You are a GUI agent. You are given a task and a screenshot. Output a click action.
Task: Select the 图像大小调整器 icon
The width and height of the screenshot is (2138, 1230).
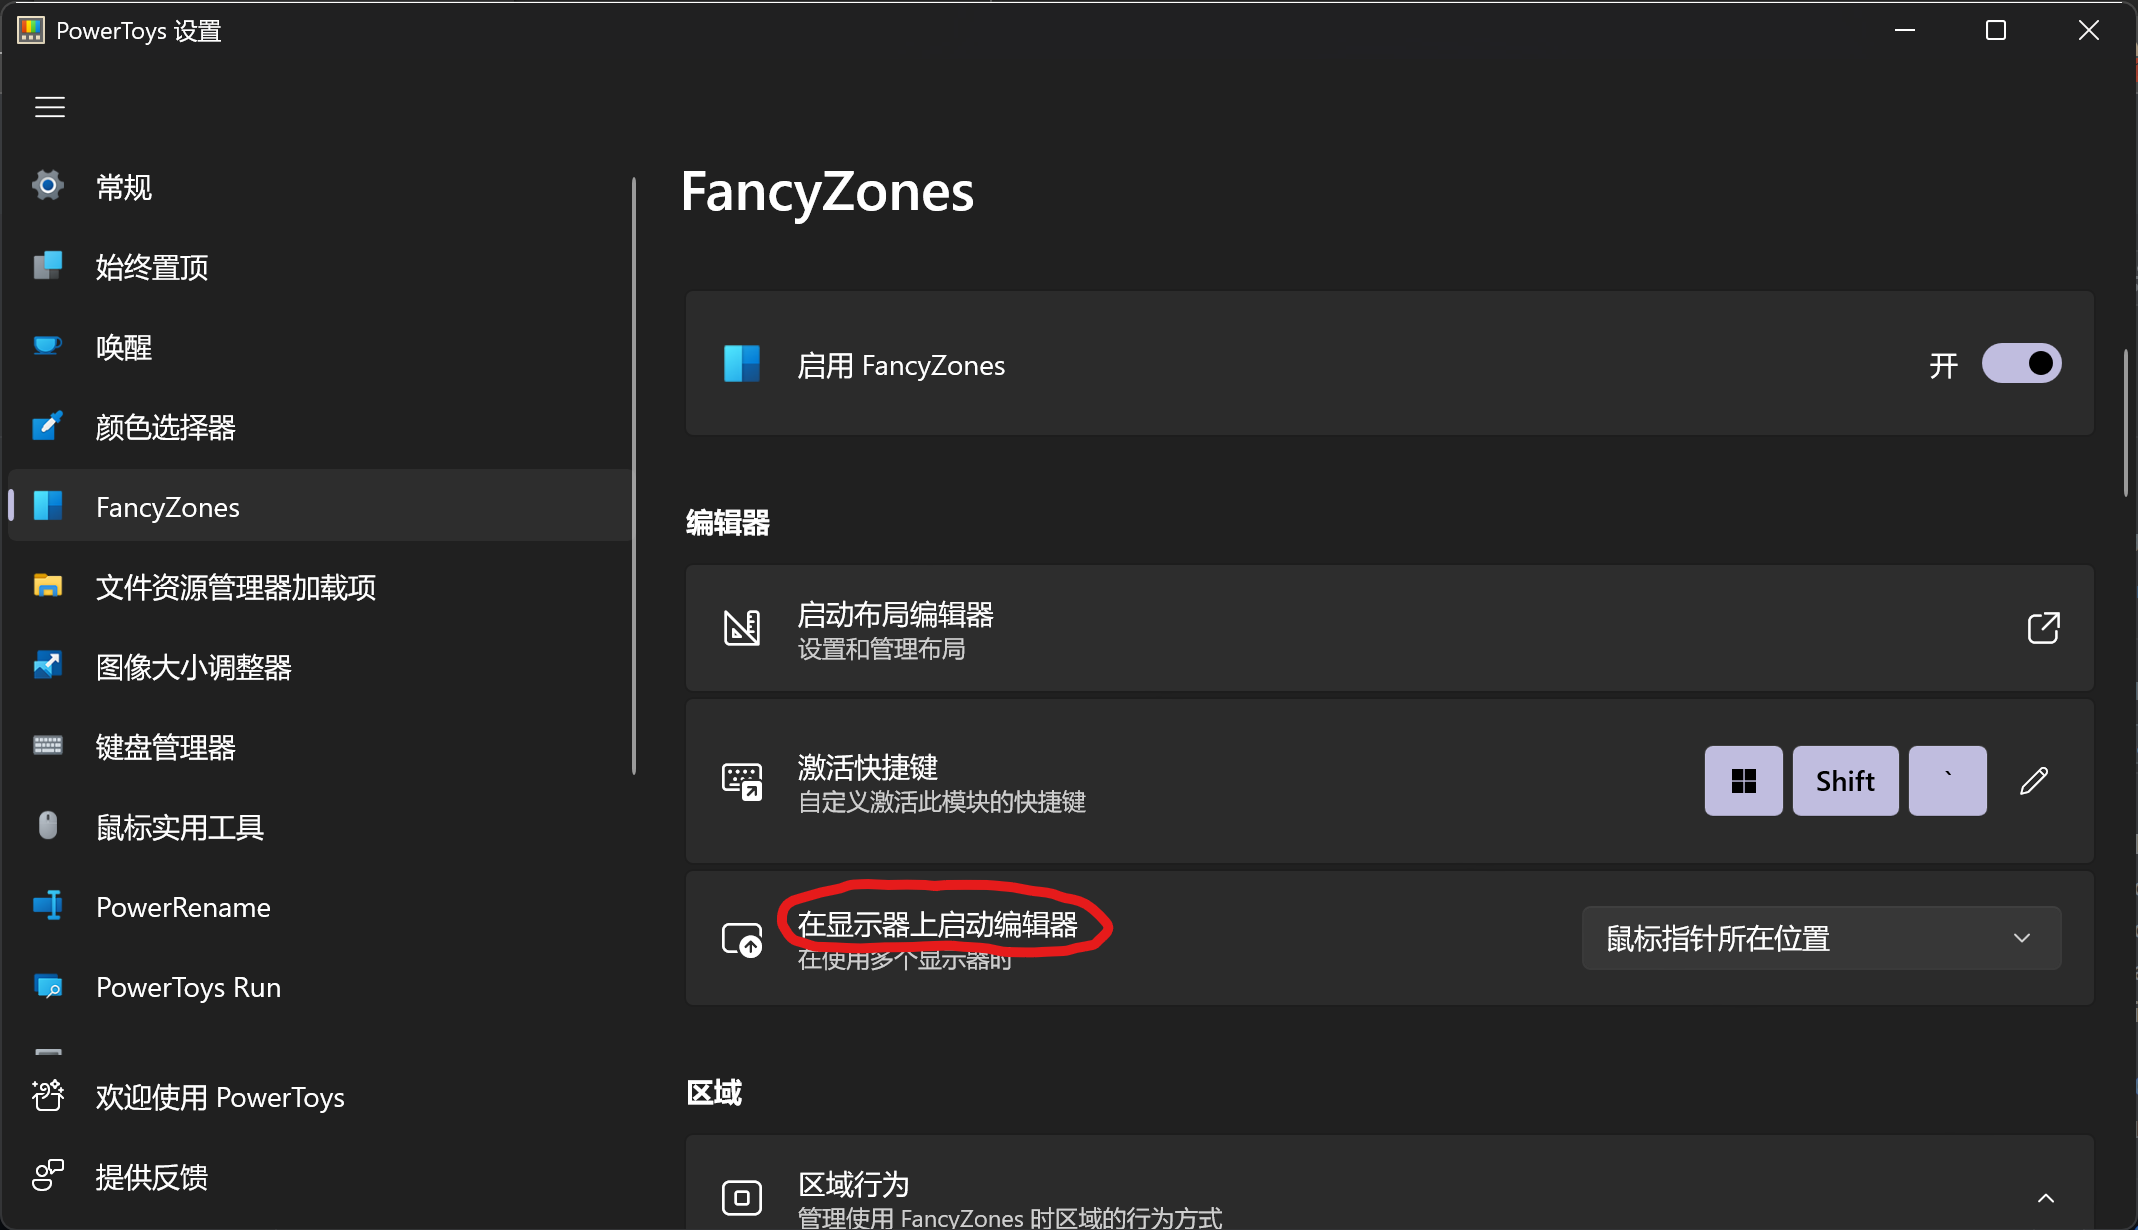(x=47, y=666)
